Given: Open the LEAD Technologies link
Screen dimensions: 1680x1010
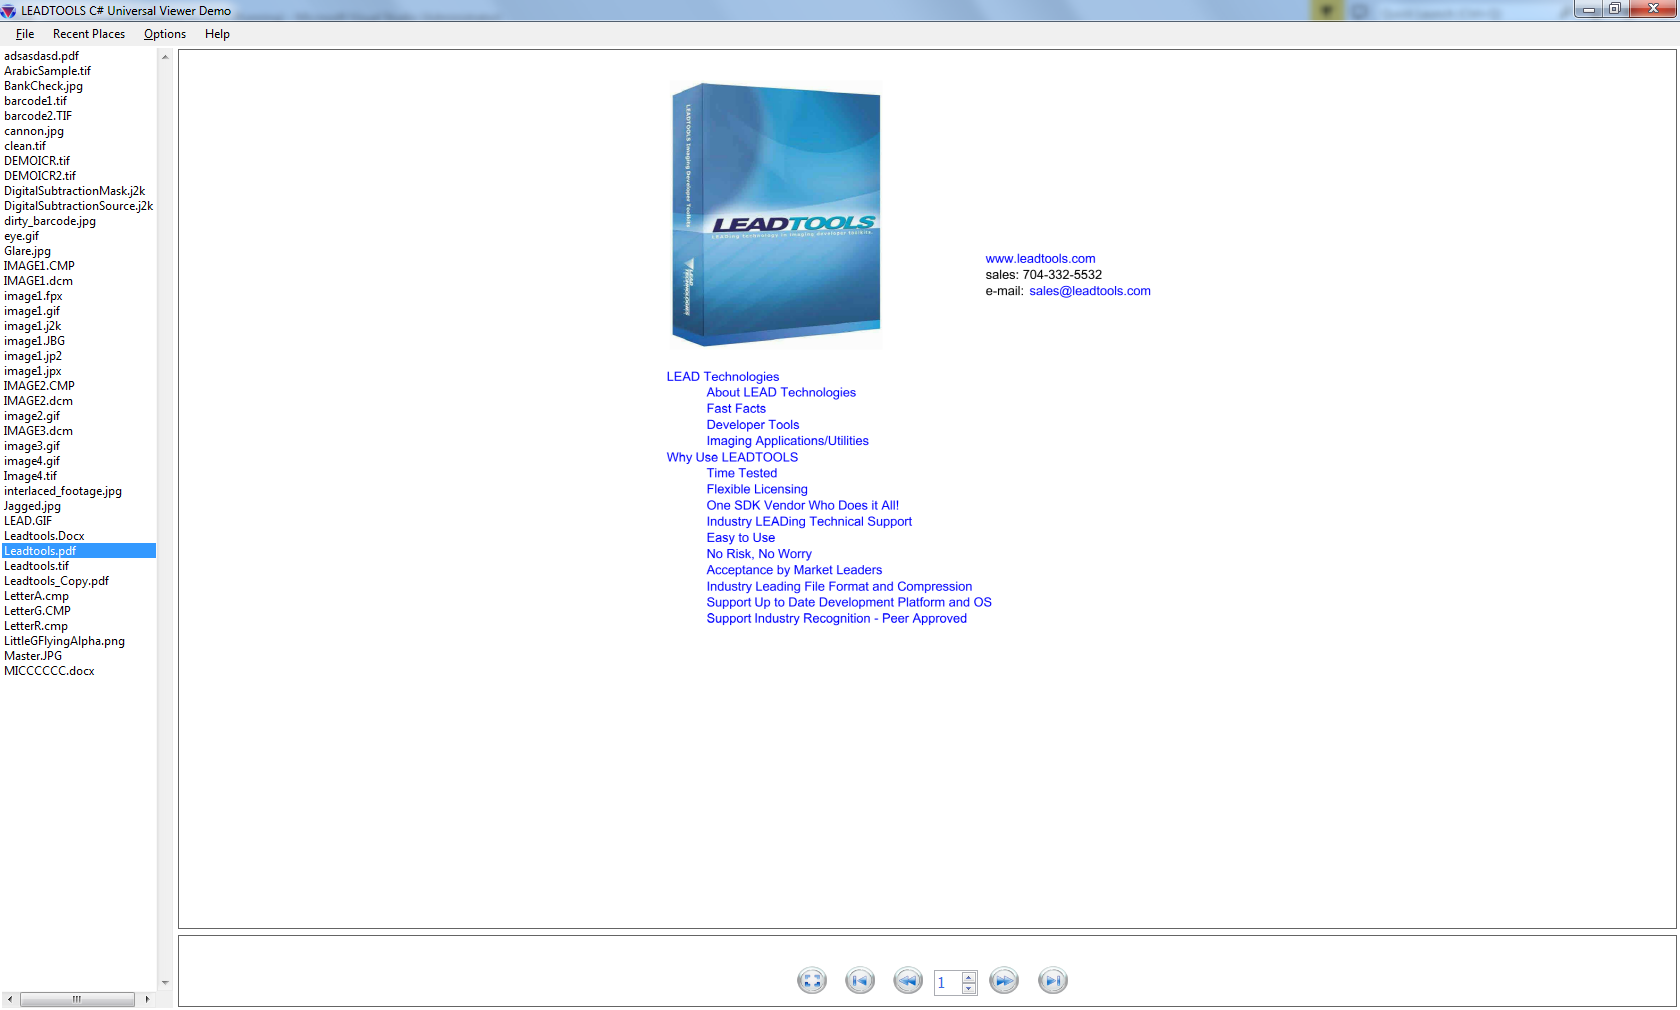Looking at the screenshot, I should point(723,377).
